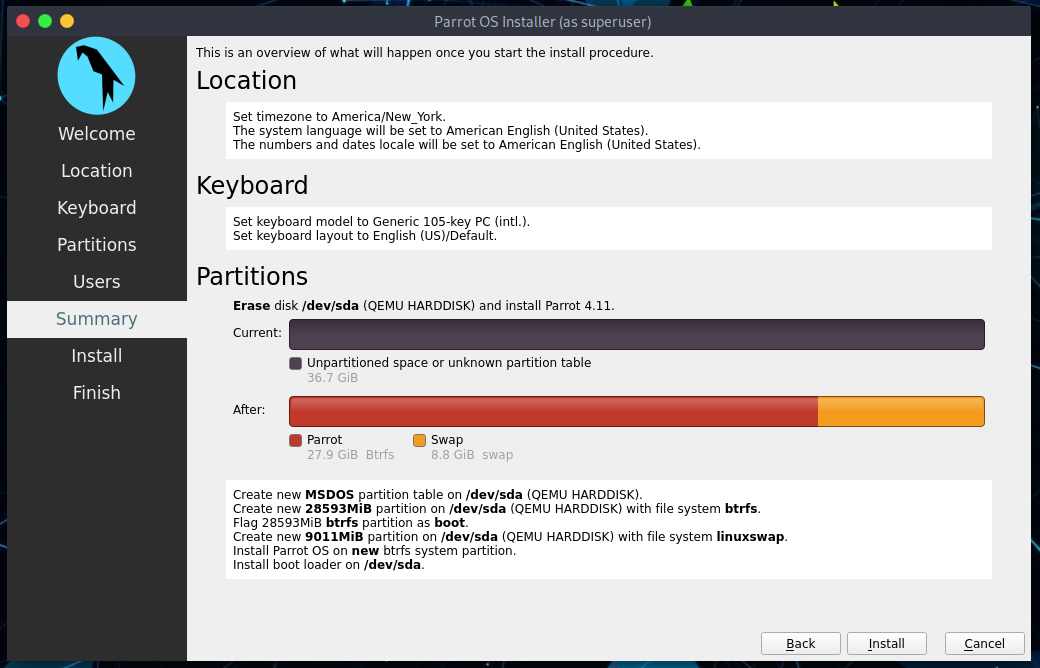Click 'Create new MSDOS partition table' line

point(438,495)
